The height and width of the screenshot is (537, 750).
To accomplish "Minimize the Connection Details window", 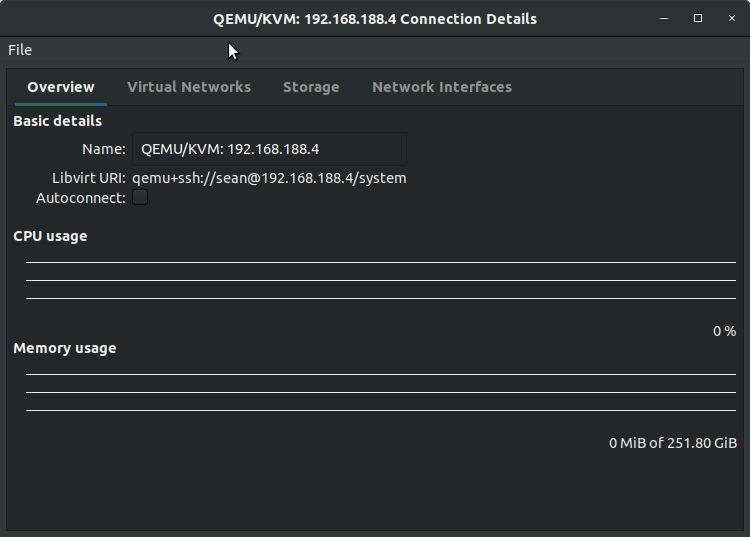I will click(664, 18).
